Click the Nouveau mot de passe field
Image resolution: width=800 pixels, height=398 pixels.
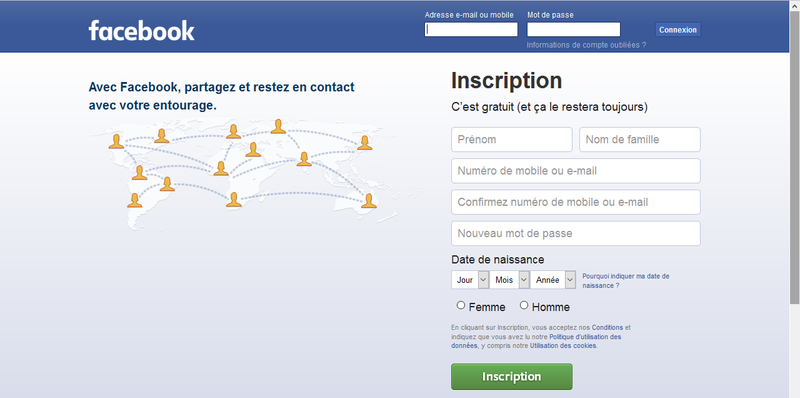[576, 233]
